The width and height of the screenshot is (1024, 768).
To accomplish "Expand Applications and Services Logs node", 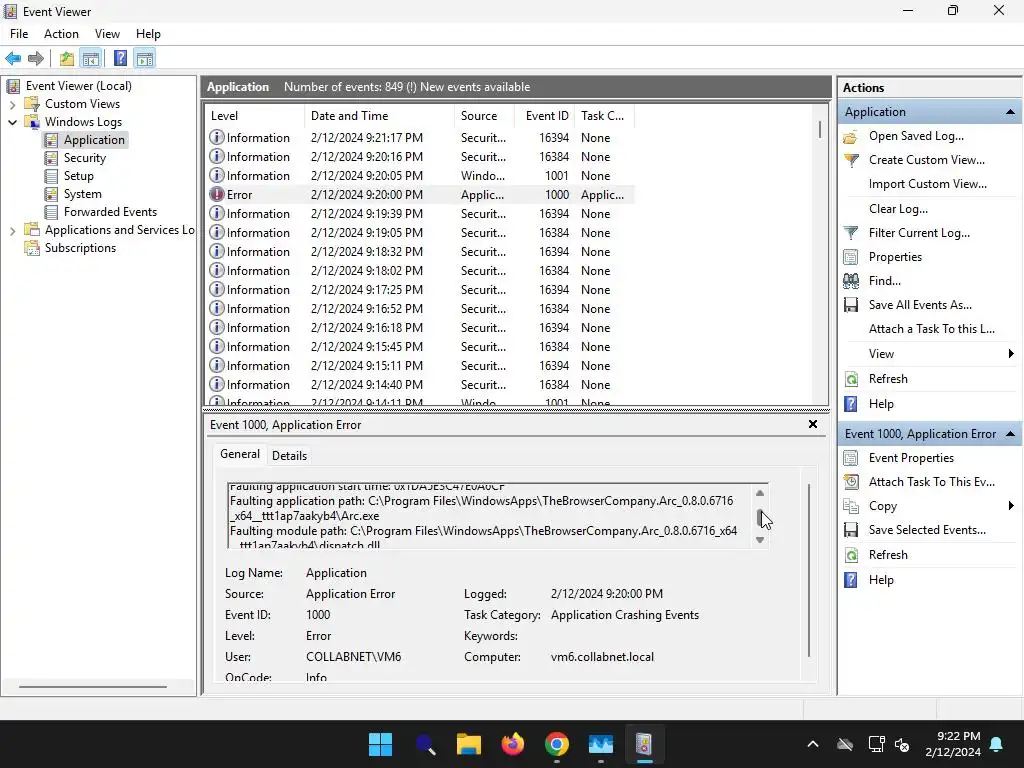I will (x=12, y=231).
